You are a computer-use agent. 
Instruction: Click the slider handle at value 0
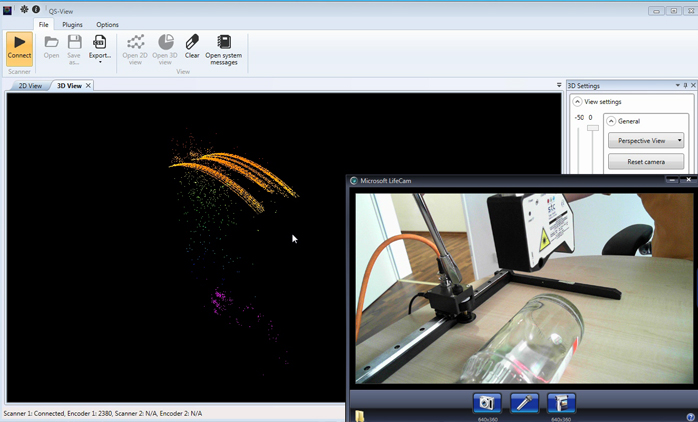coord(592,128)
